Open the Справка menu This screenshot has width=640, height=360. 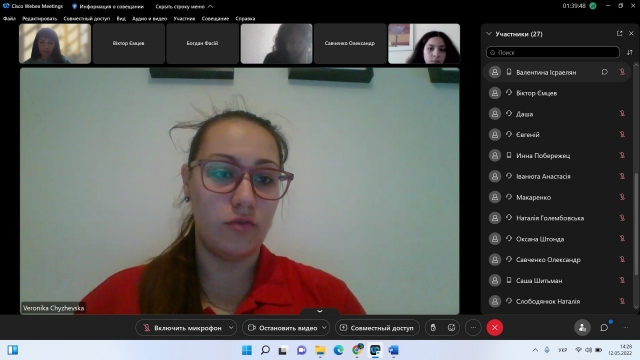tap(245, 18)
